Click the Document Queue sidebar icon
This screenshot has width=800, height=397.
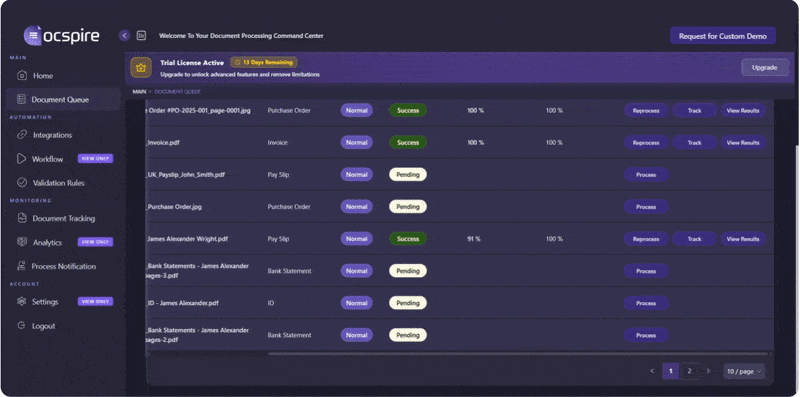21,100
